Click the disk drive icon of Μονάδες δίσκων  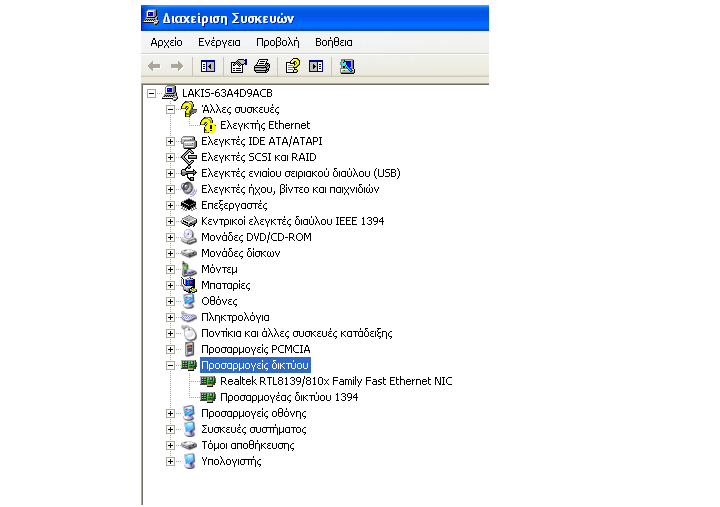pyautogui.click(x=189, y=254)
